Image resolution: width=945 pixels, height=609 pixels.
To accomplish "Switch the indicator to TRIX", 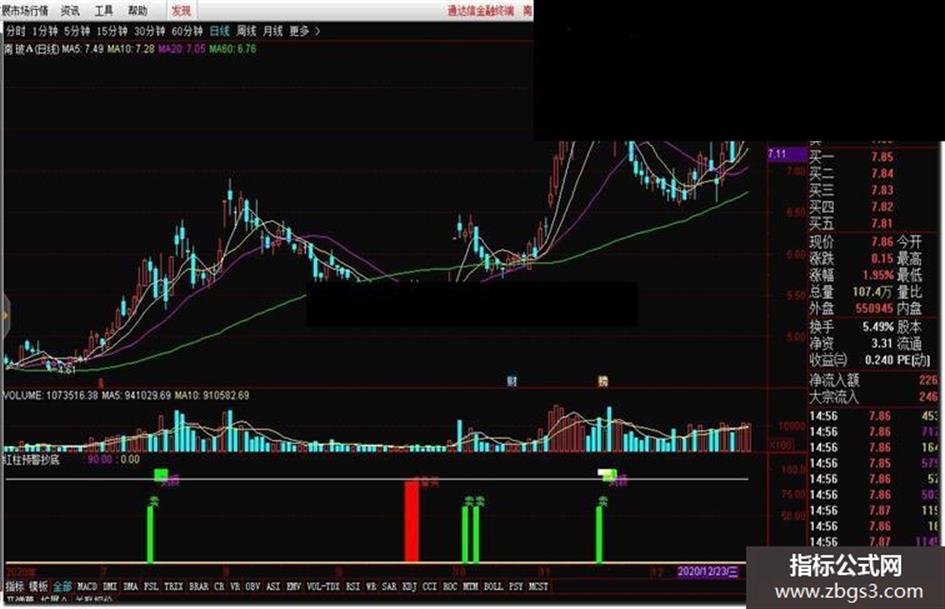I will click(x=174, y=586).
